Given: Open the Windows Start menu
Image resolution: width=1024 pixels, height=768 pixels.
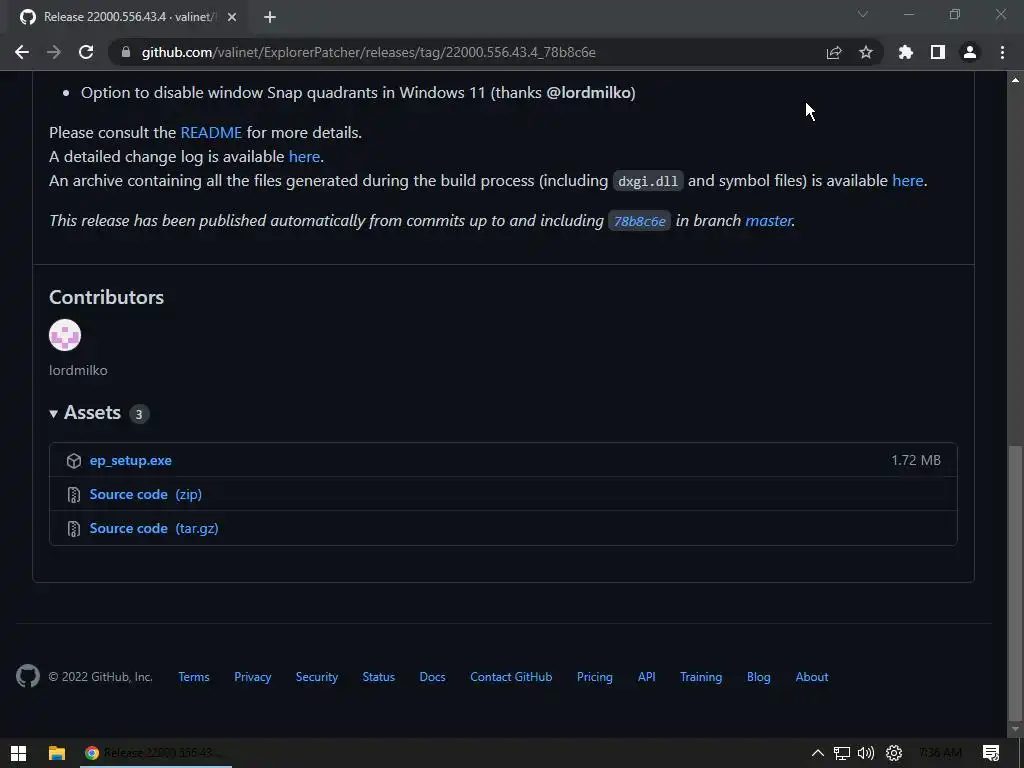Looking at the screenshot, I should (x=18, y=753).
